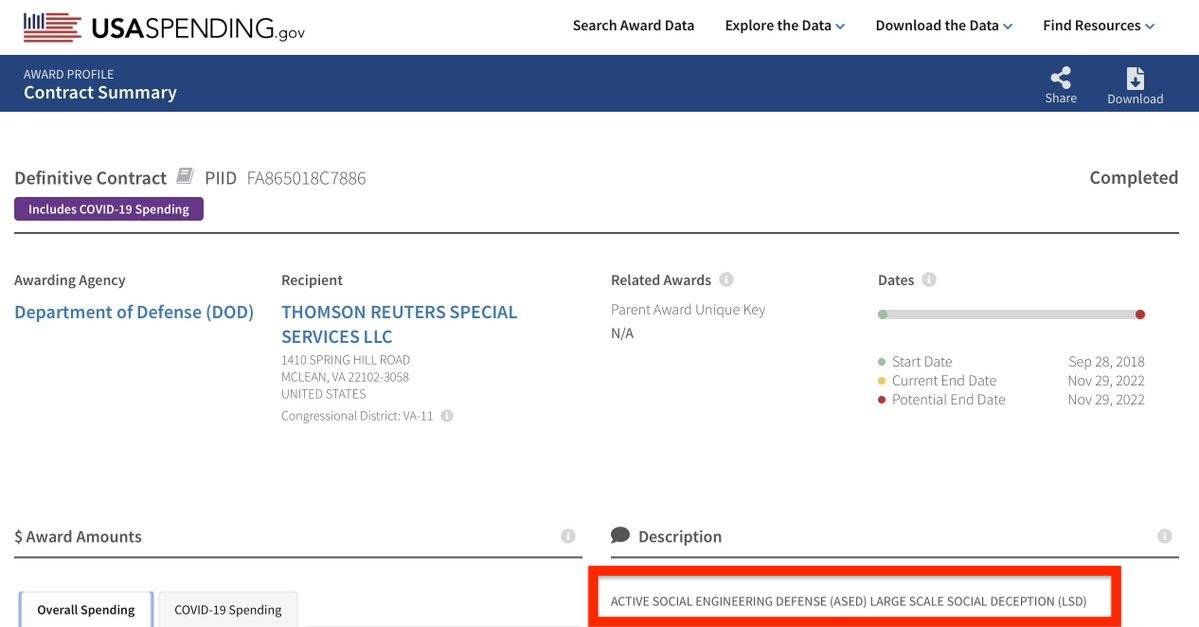Click the Download icon in header

tap(1136, 78)
